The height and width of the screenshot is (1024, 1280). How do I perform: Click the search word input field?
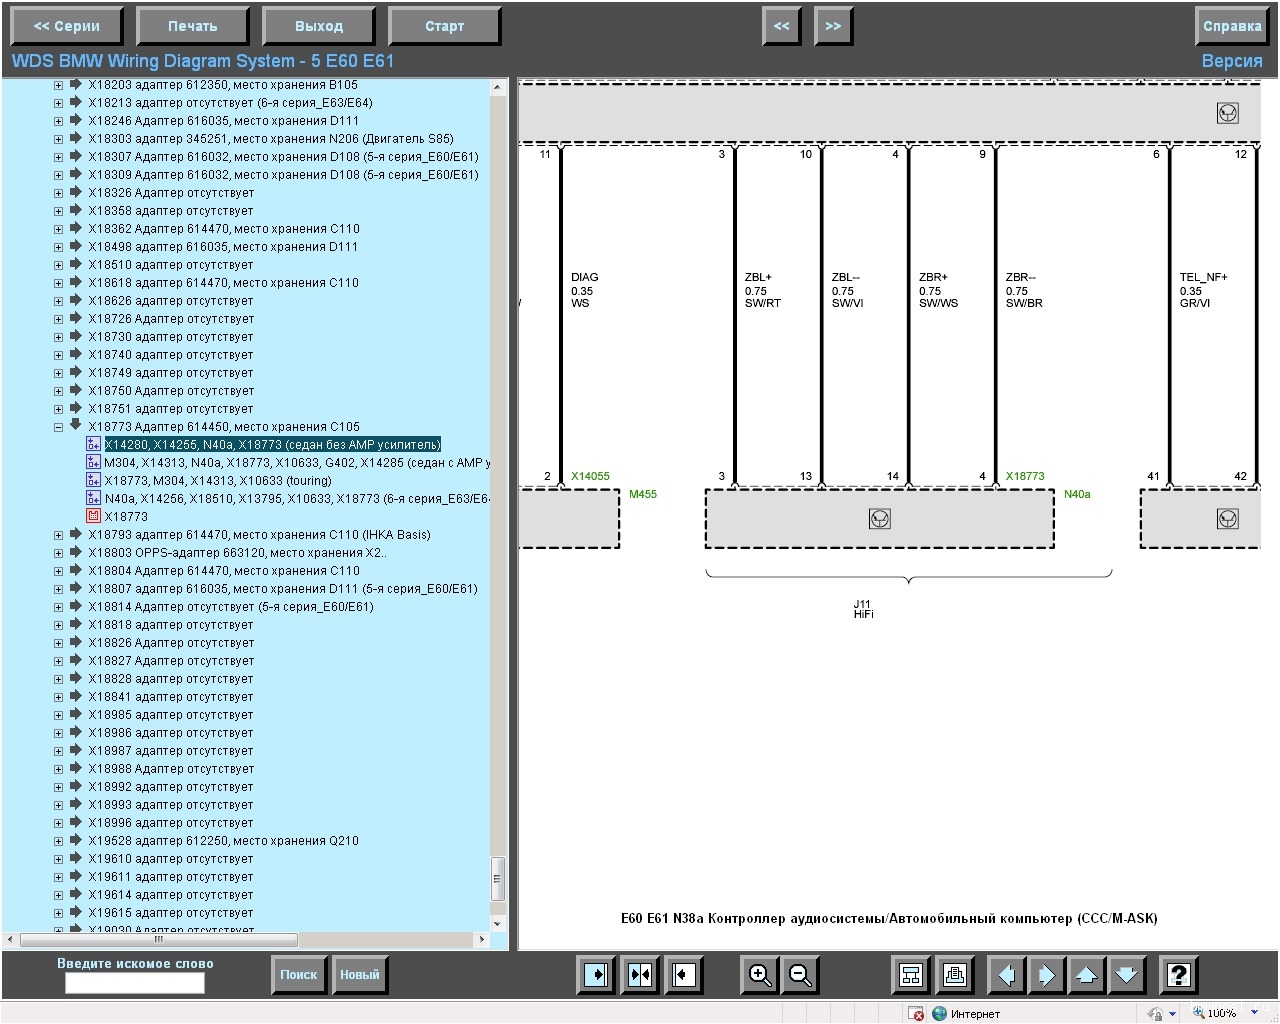135,983
